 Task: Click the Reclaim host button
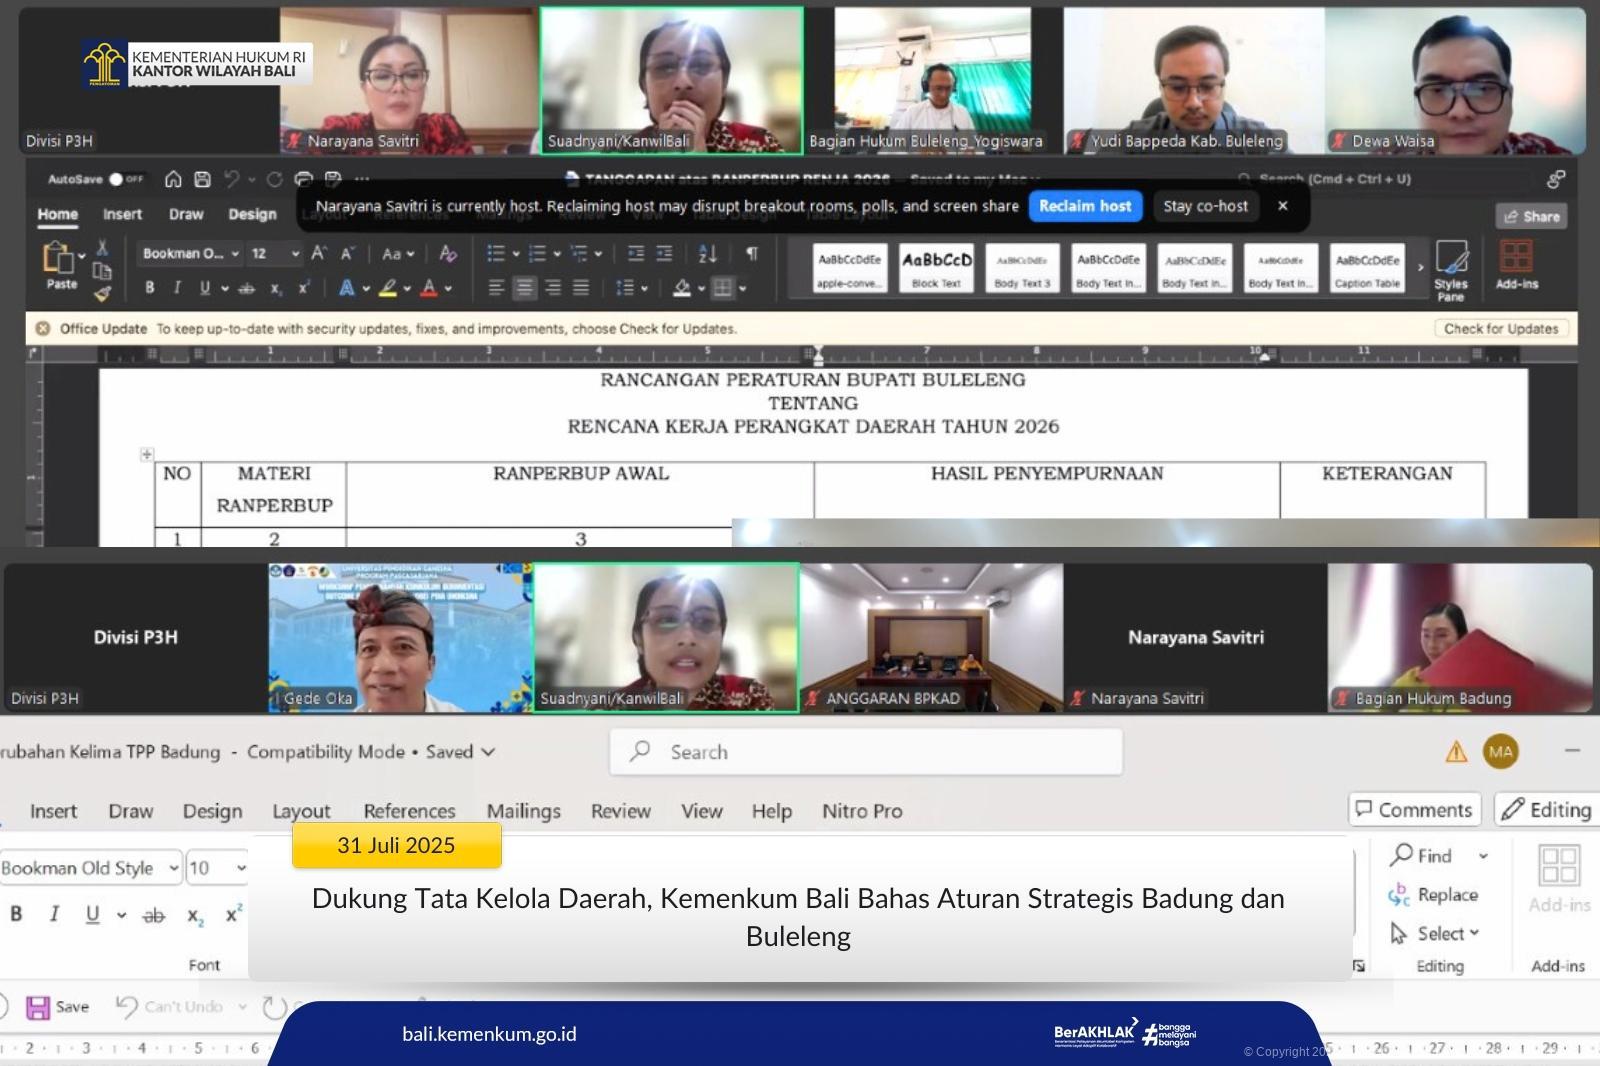click(1085, 206)
